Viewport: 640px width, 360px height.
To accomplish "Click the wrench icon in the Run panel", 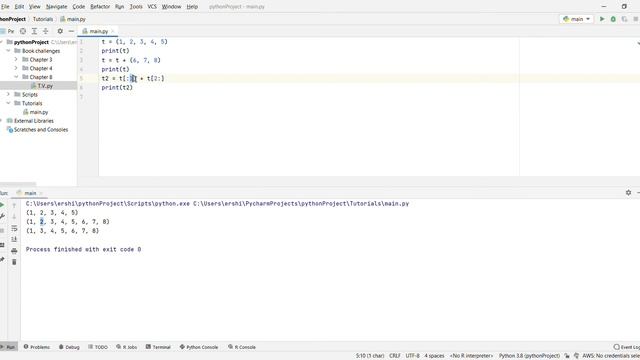I will point(2,216).
